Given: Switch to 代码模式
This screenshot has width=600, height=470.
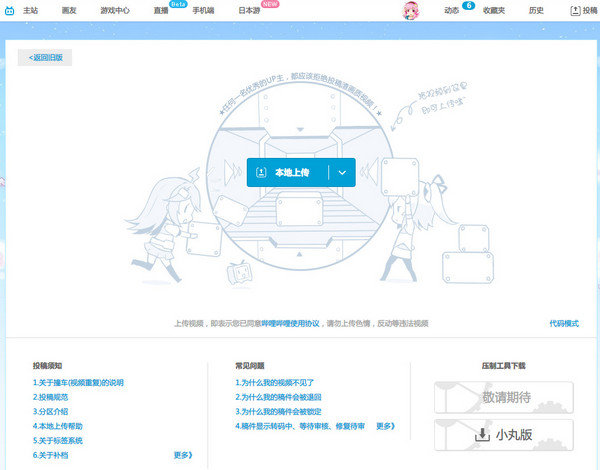Looking at the screenshot, I should [563, 324].
